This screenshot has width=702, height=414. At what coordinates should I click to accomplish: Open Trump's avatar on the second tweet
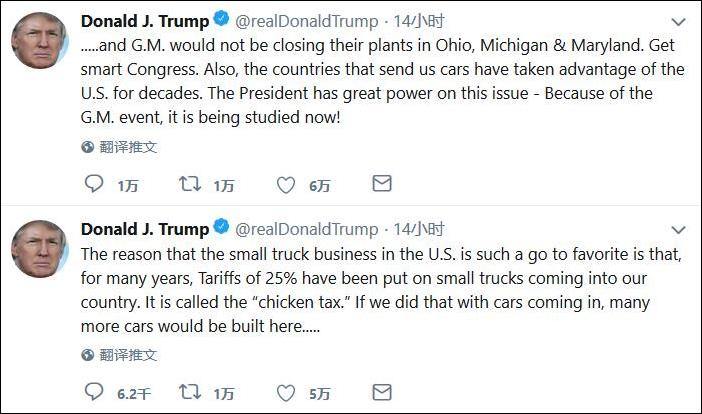tap(39, 249)
